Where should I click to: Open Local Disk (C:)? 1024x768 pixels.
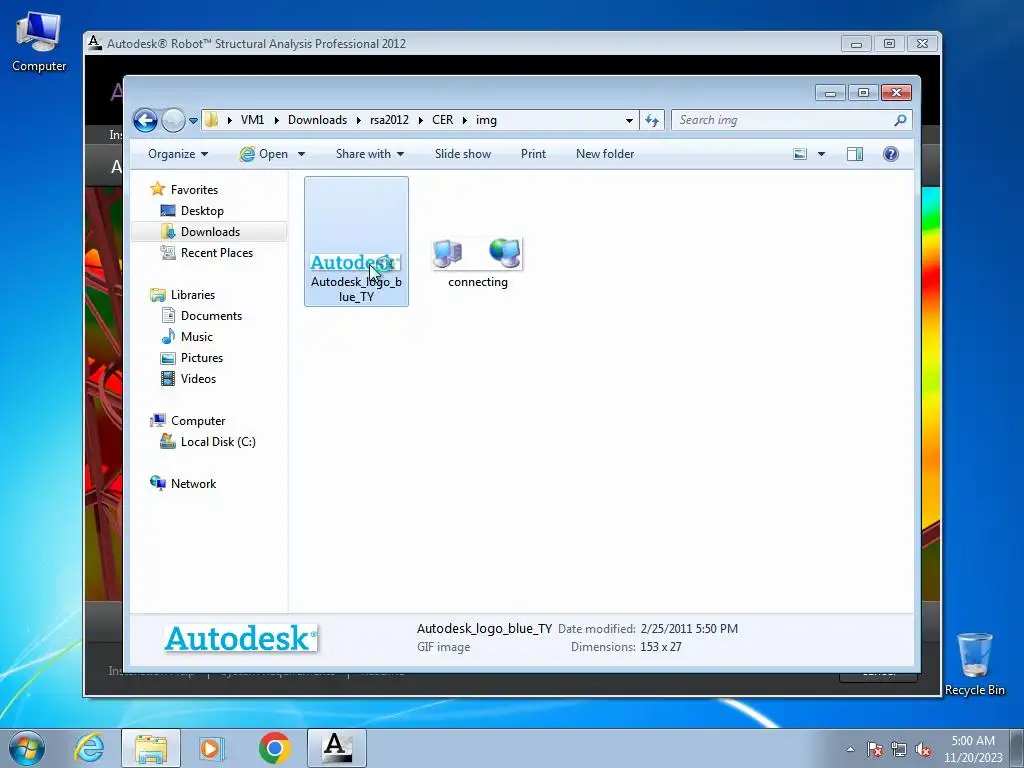pos(218,442)
